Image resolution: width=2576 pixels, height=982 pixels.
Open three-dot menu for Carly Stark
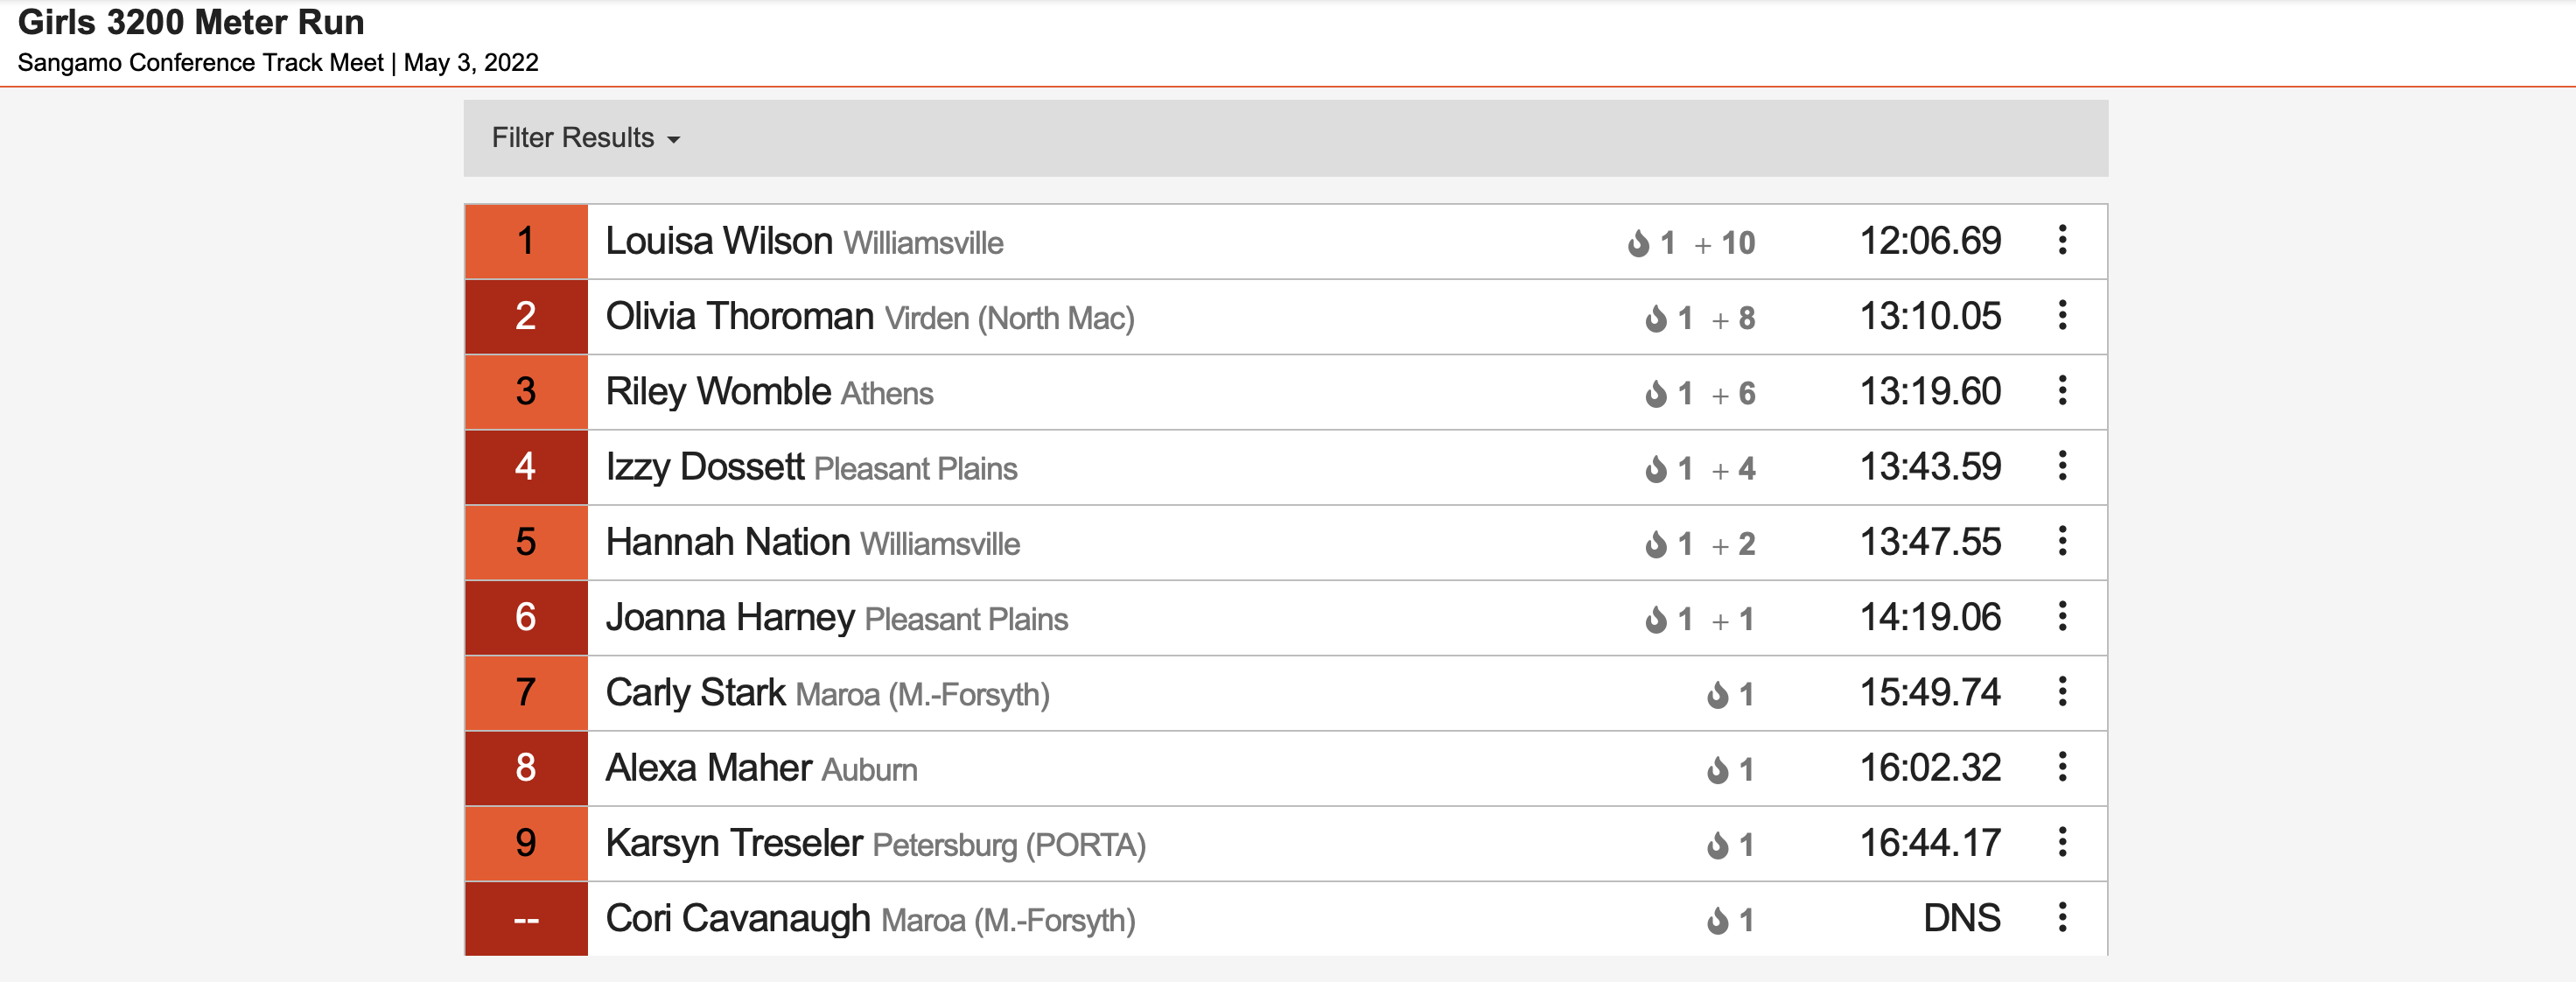coord(2062,692)
